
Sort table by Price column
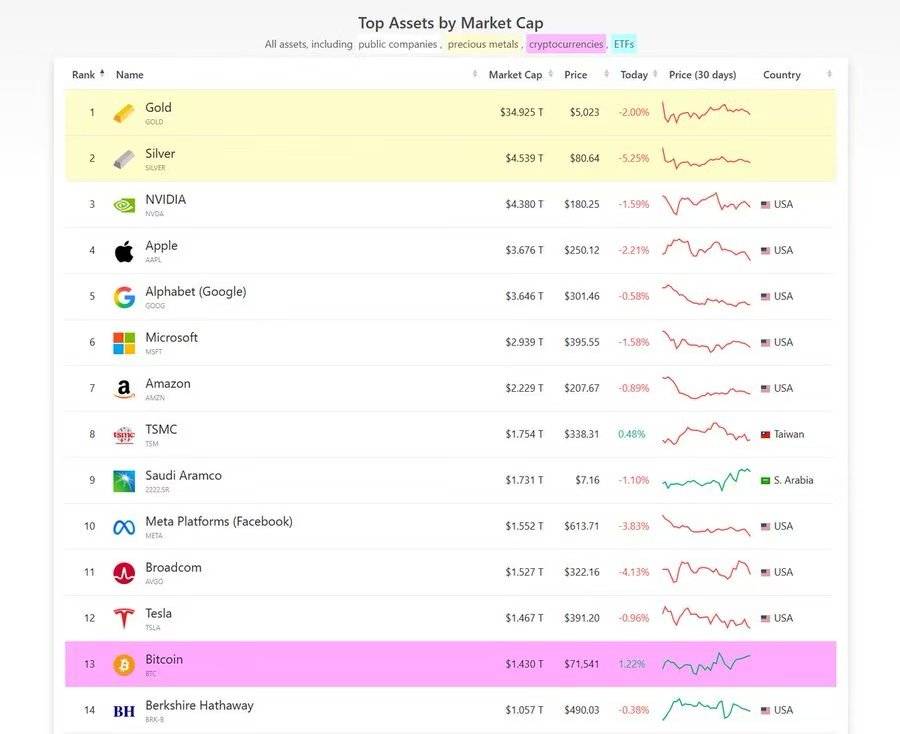(x=575, y=75)
